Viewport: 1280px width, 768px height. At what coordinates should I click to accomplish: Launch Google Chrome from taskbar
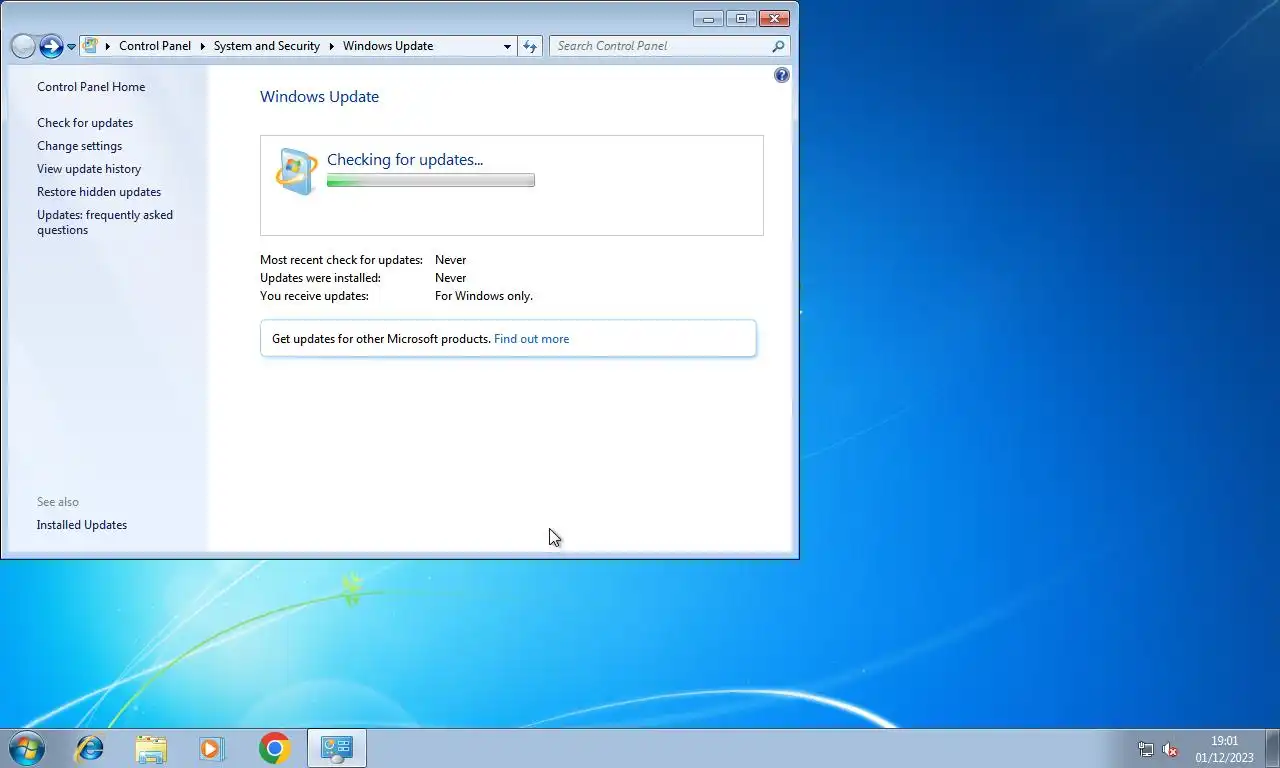pyautogui.click(x=274, y=748)
